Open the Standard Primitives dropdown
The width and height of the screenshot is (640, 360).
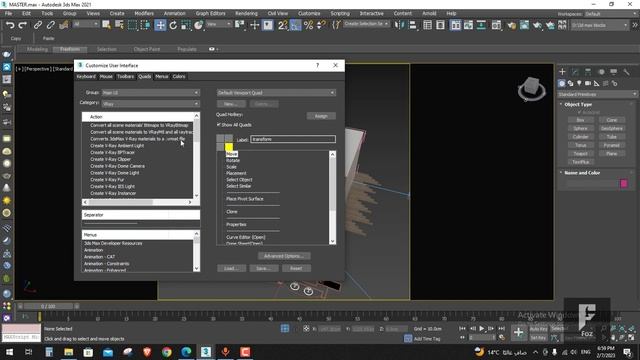tap(597, 94)
